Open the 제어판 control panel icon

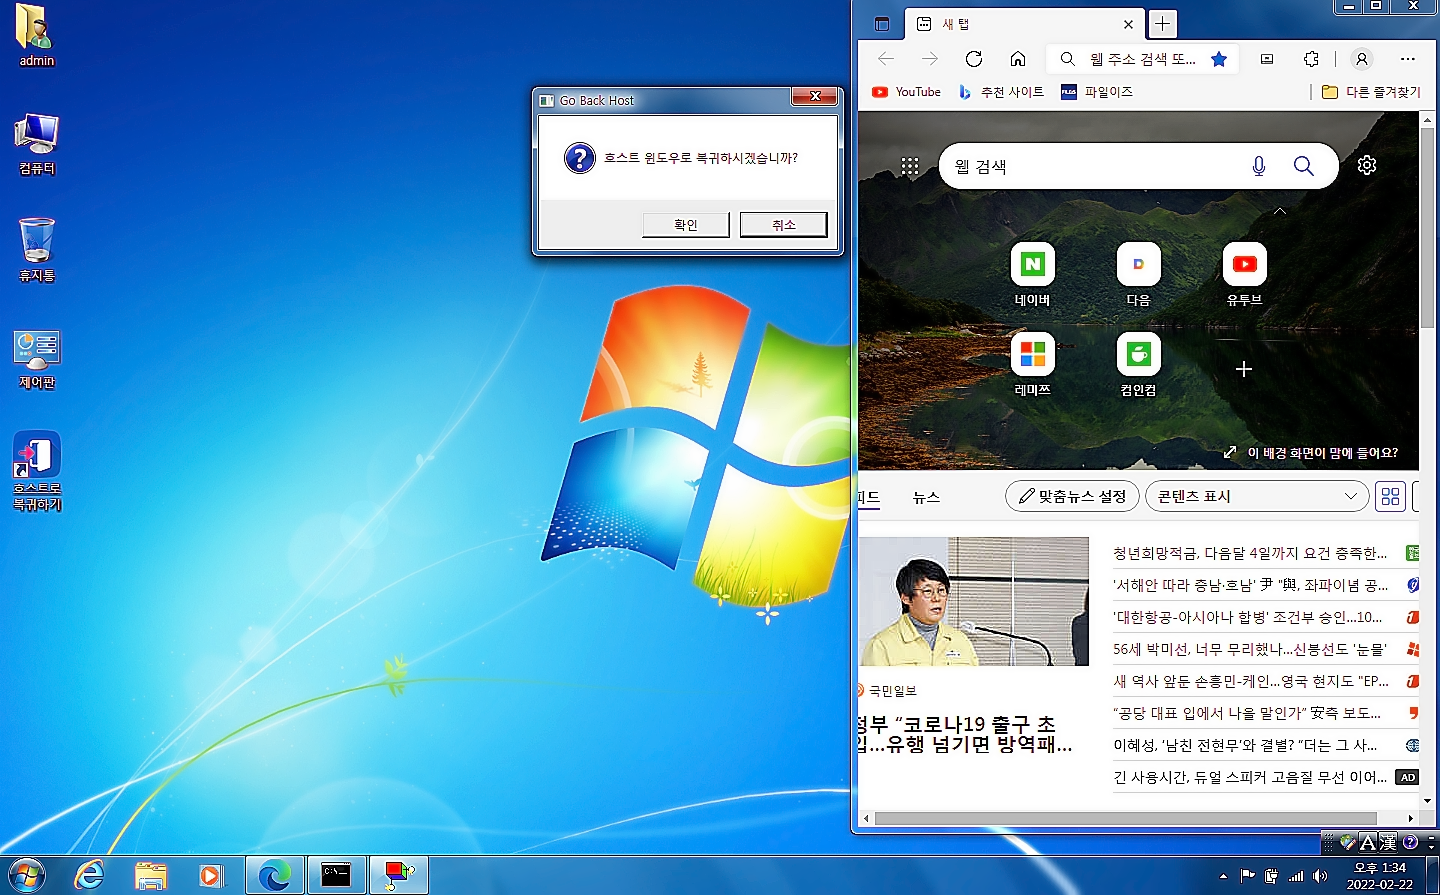(36, 360)
